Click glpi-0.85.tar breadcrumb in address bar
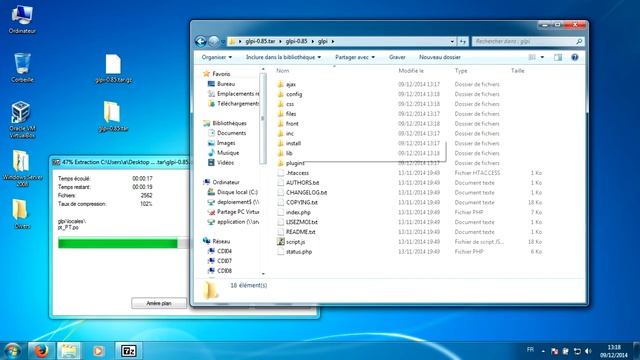Screen dimensions: 640x360 coord(260,41)
